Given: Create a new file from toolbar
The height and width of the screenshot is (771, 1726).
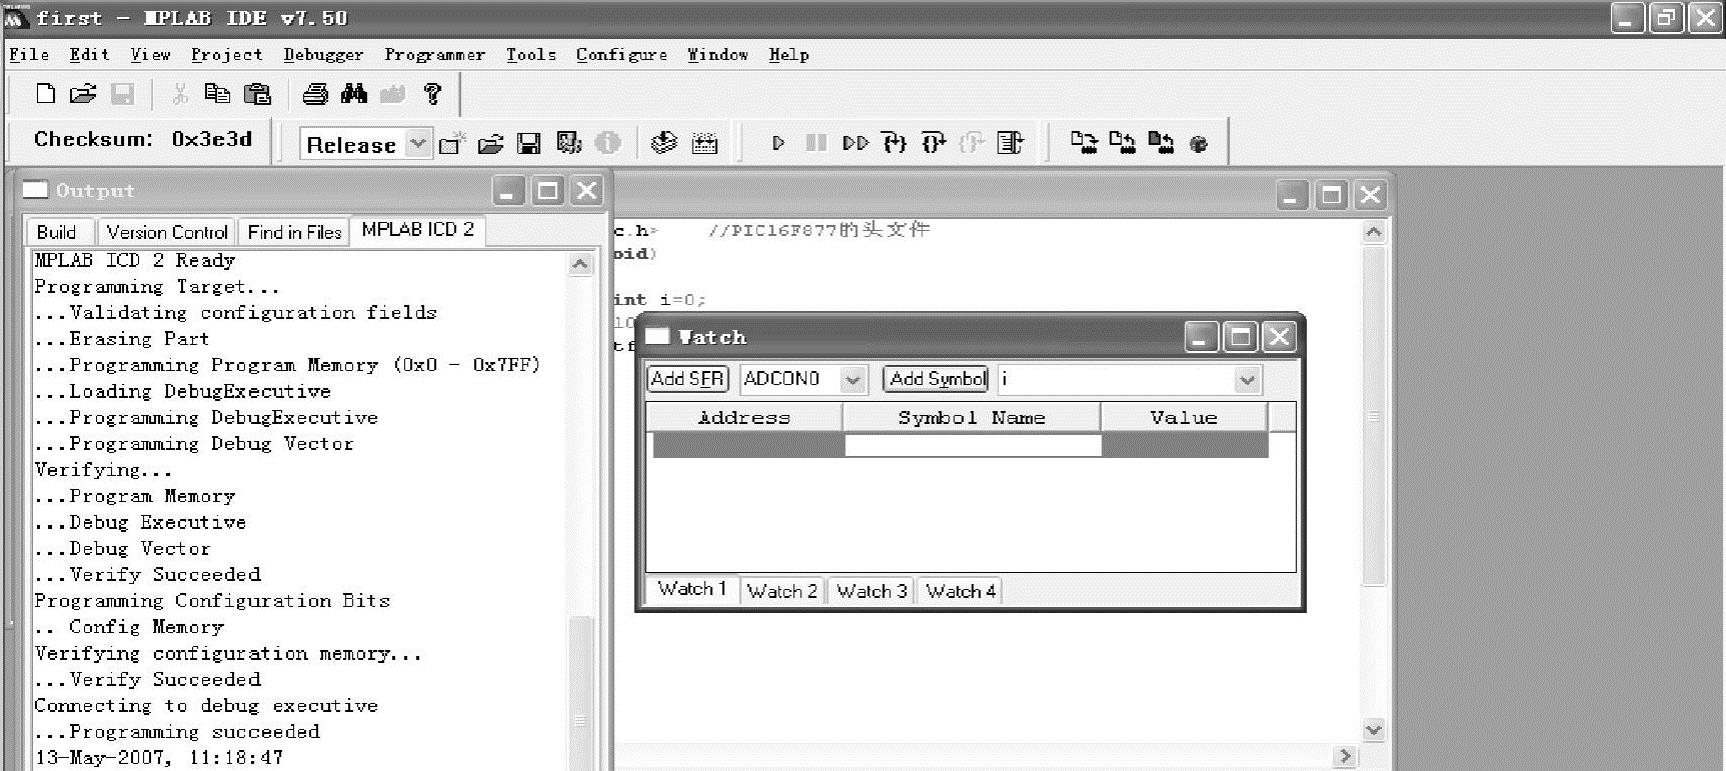Looking at the screenshot, I should [45, 94].
